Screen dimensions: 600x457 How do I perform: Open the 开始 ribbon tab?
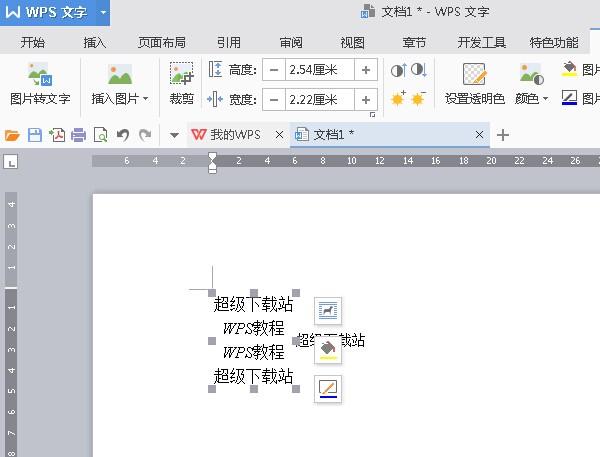pos(33,42)
